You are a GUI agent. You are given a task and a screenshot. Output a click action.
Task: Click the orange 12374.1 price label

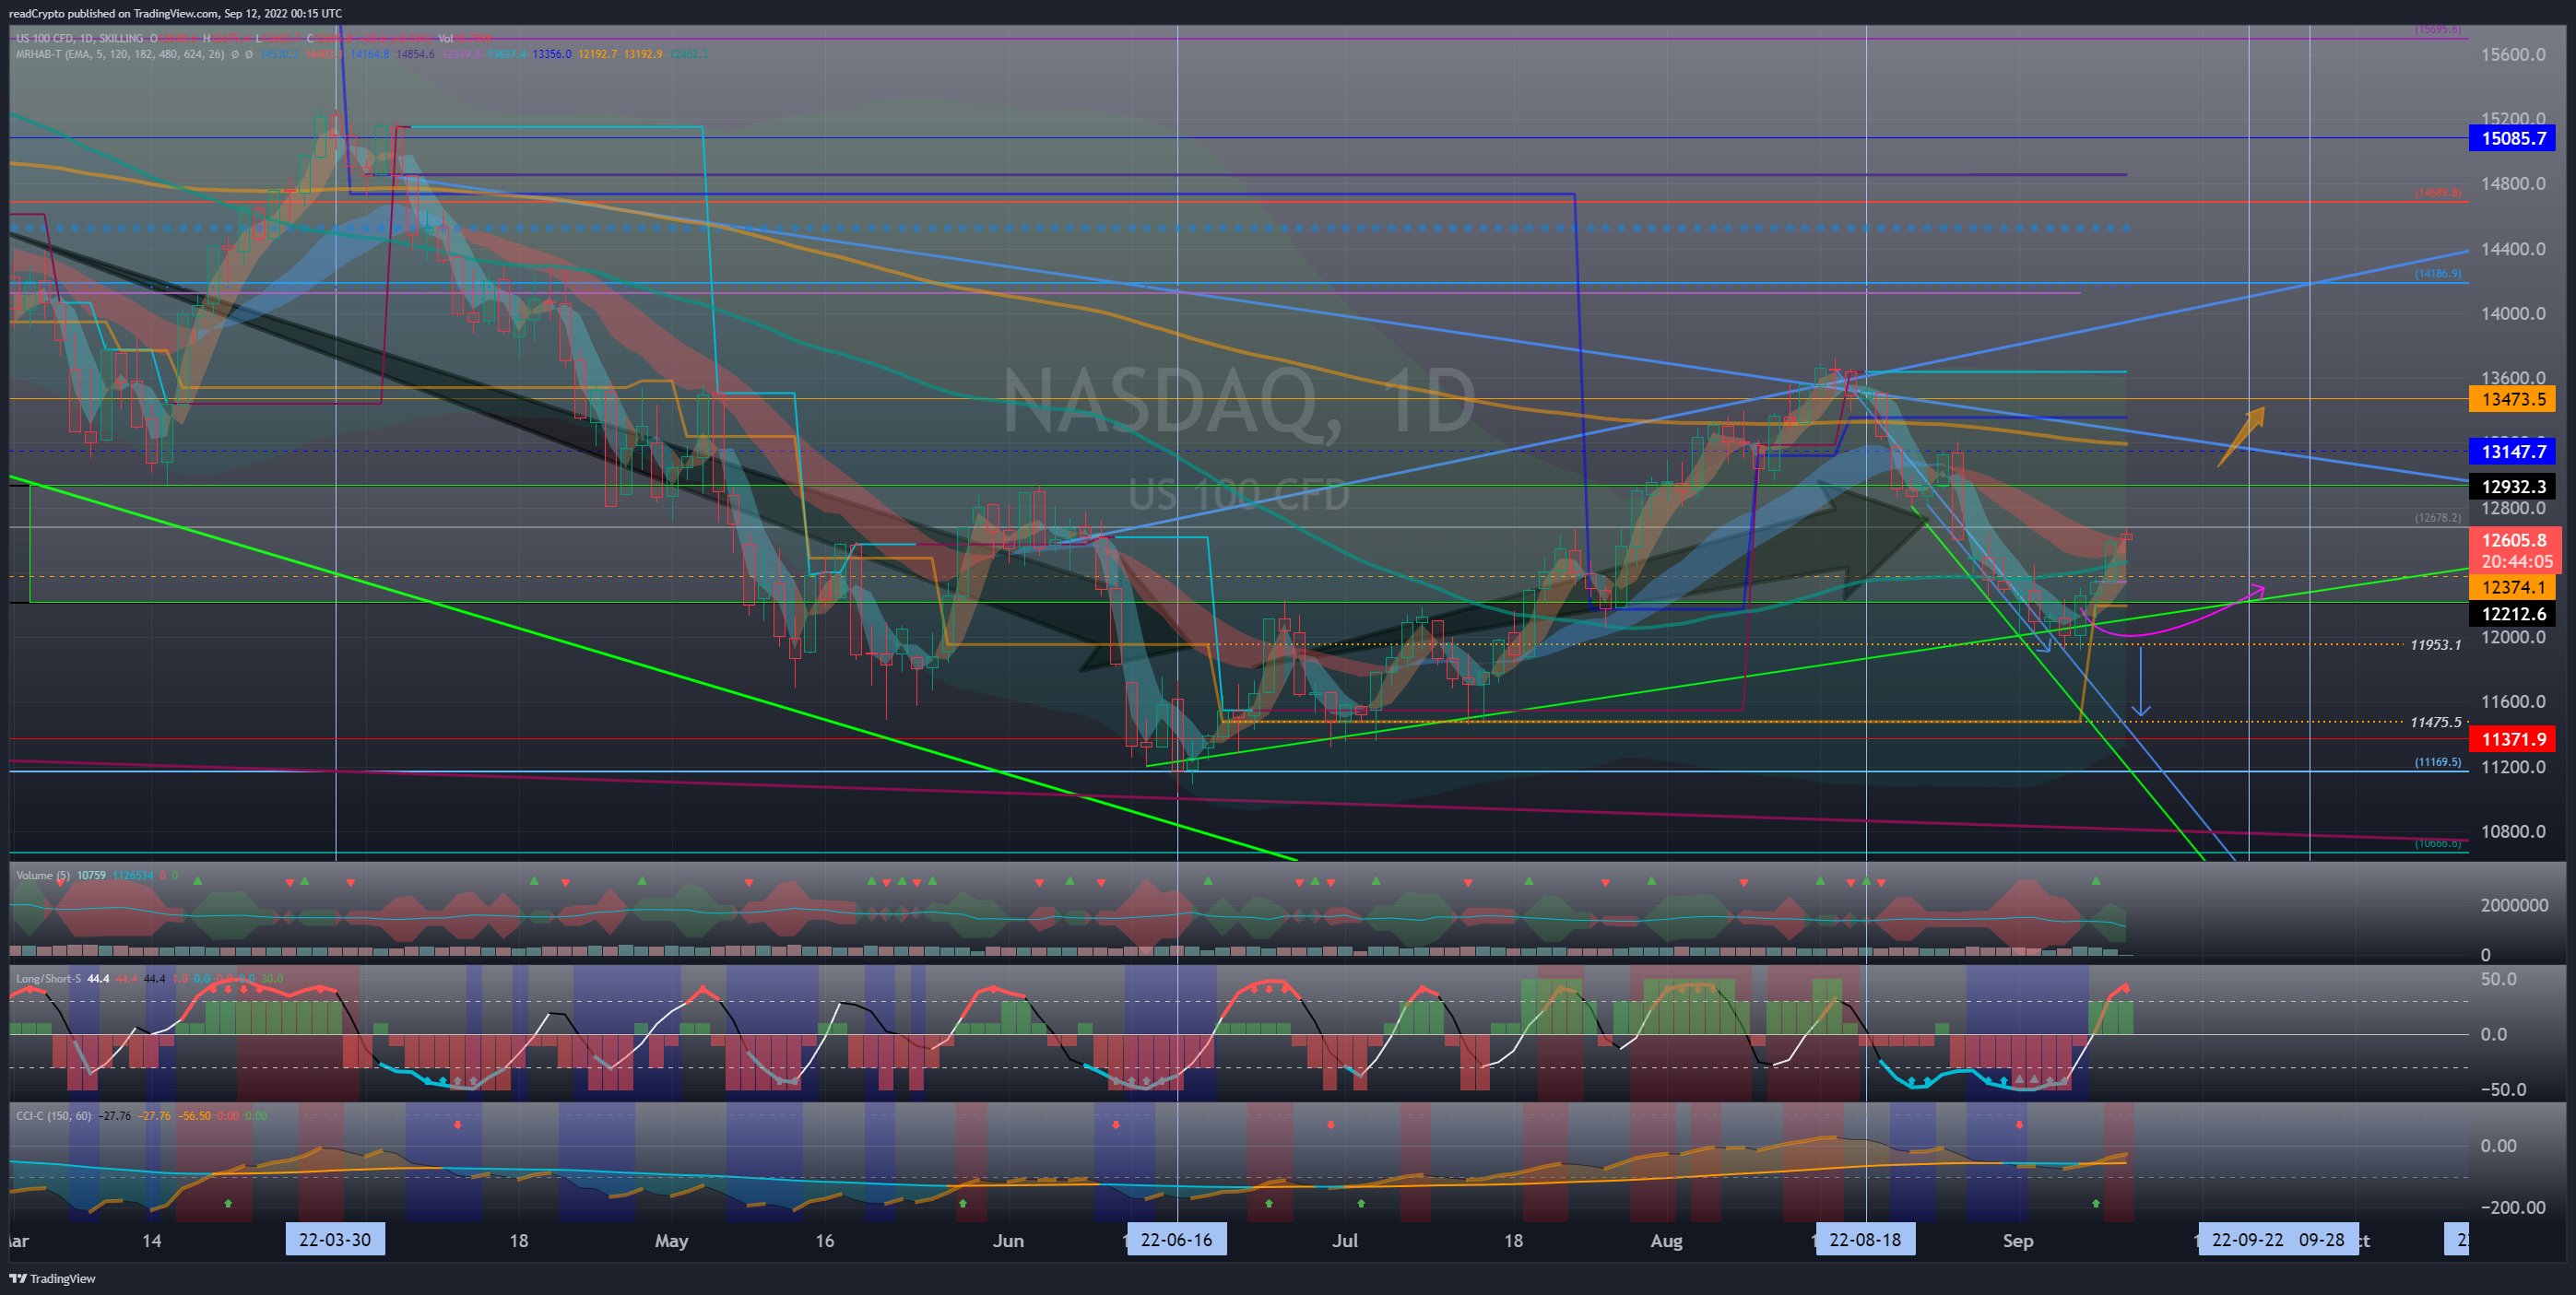pos(2513,587)
